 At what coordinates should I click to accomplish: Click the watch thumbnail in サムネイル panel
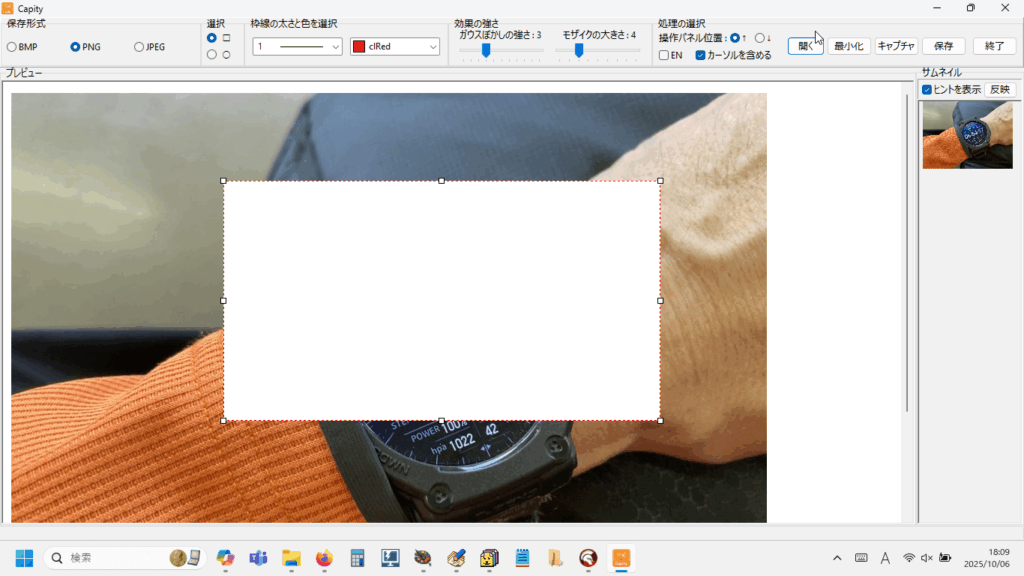point(967,134)
